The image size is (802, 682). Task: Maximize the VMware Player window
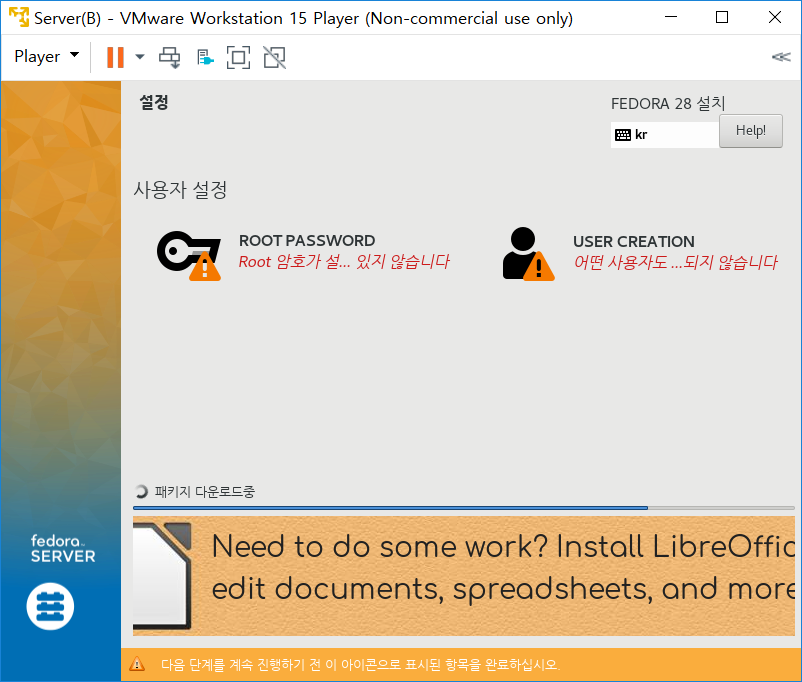(722, 17)
